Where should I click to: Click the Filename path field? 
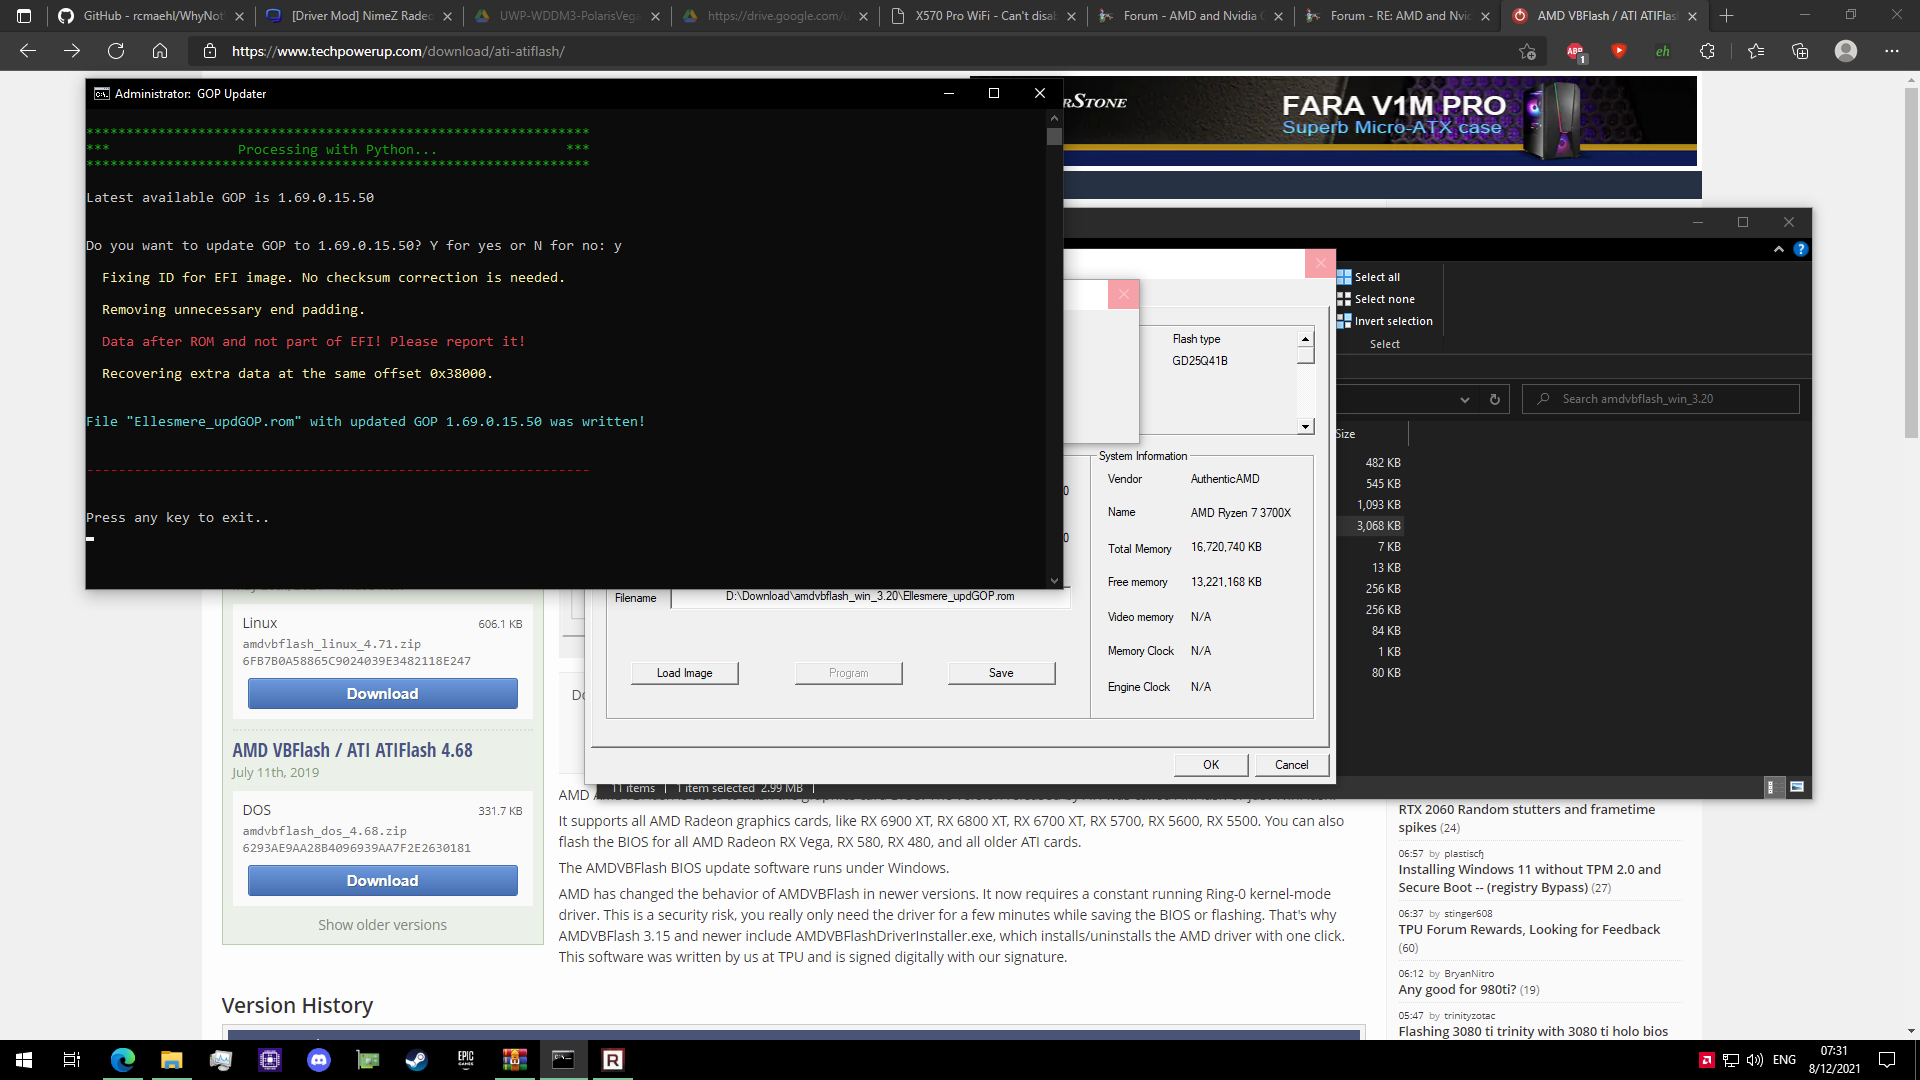click(x=870, y=596)
